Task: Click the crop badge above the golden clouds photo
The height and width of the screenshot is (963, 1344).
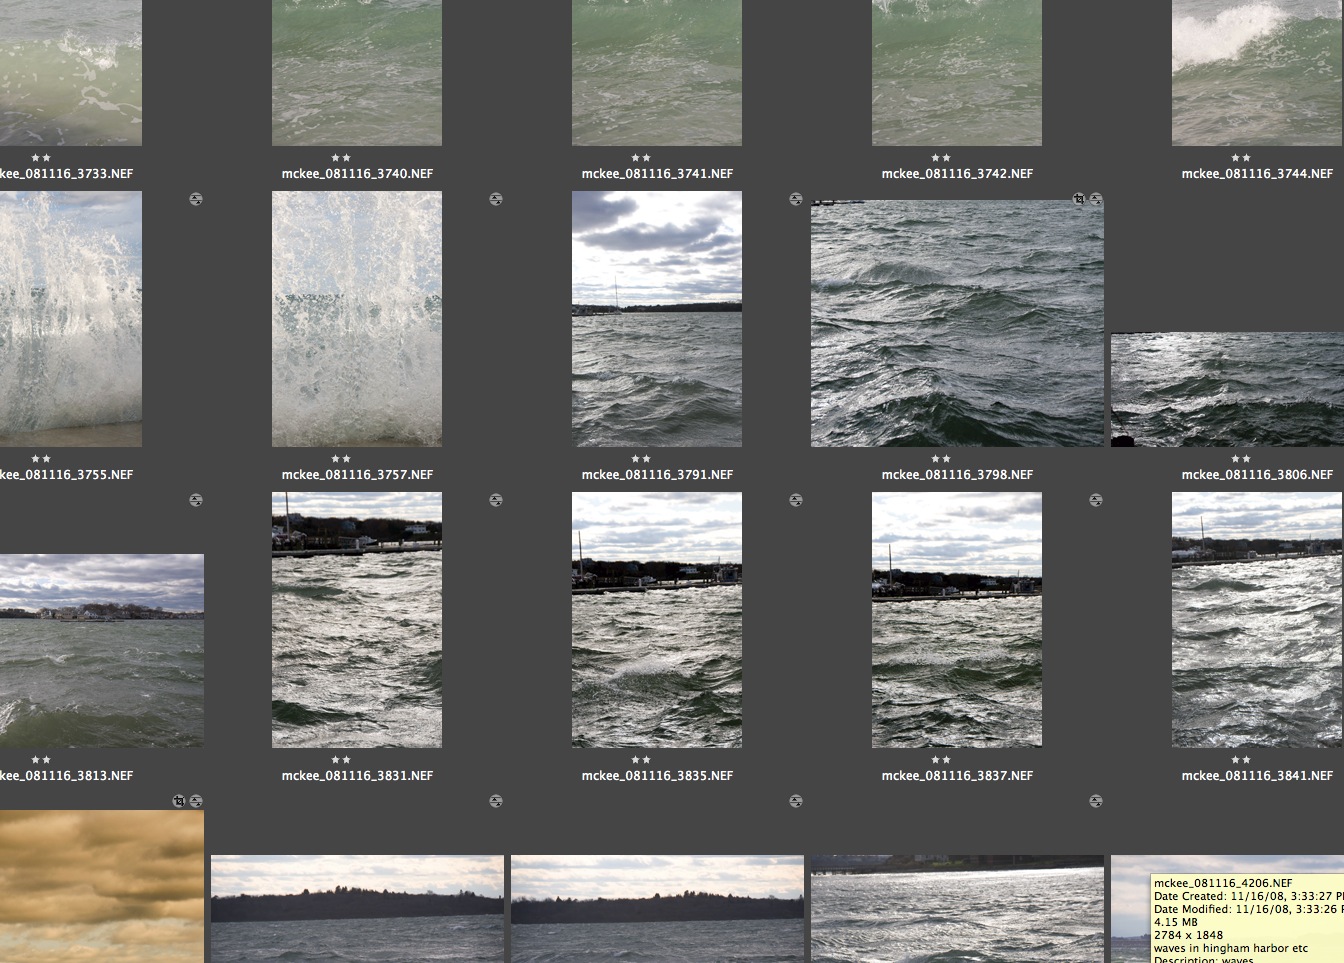Action: pos(179,801)
